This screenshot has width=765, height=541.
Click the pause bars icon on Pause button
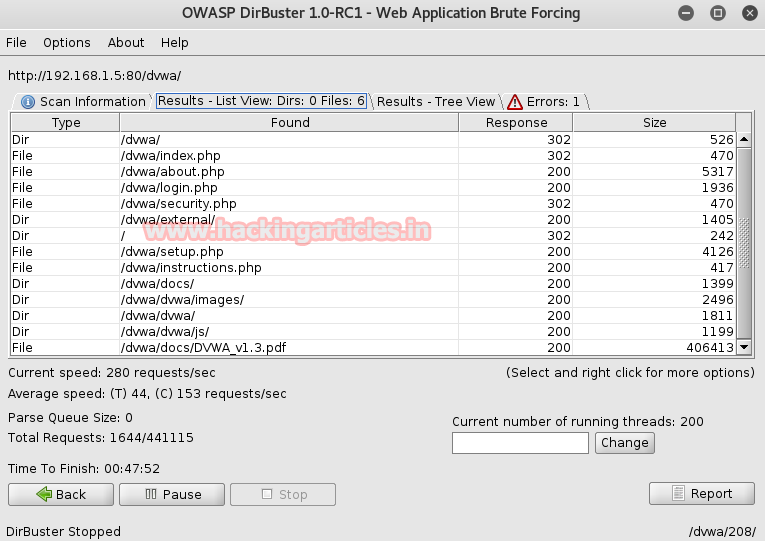click(x=151, y=494)
